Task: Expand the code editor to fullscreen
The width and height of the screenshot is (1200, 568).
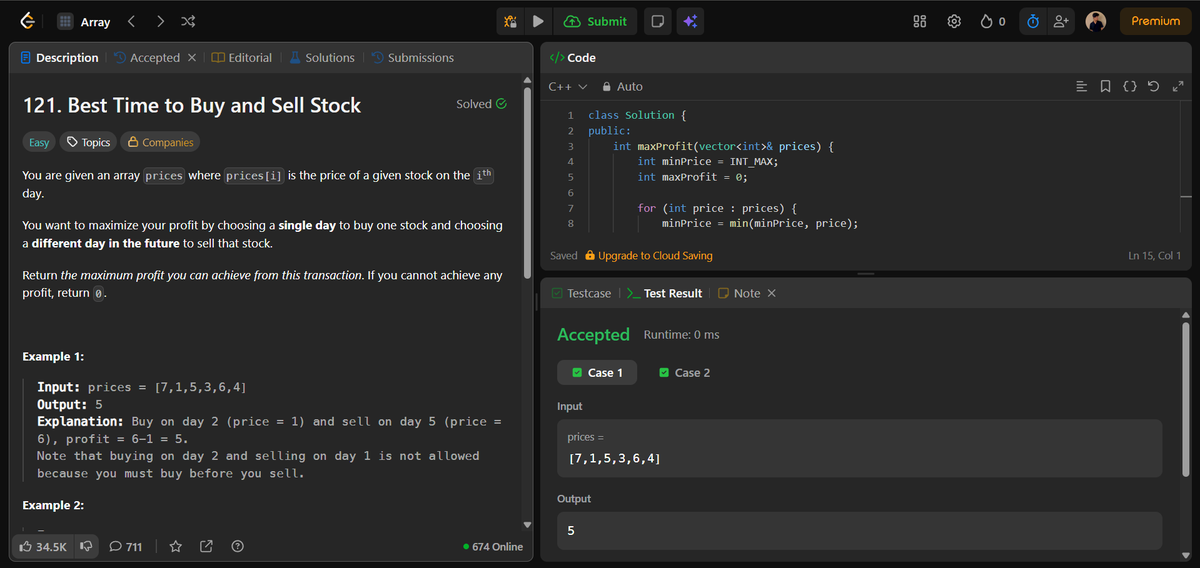Action: pyautogui.click(x=1176, y=87)
